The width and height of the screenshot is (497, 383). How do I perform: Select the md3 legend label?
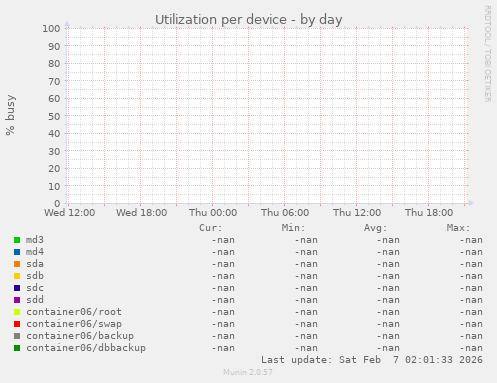coord(35,240)
